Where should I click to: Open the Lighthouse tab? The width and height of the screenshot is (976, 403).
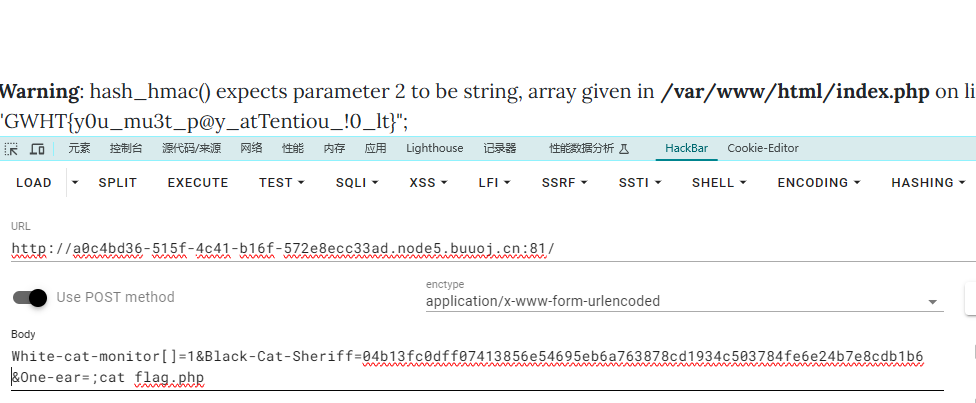click(x=434, y=149)
